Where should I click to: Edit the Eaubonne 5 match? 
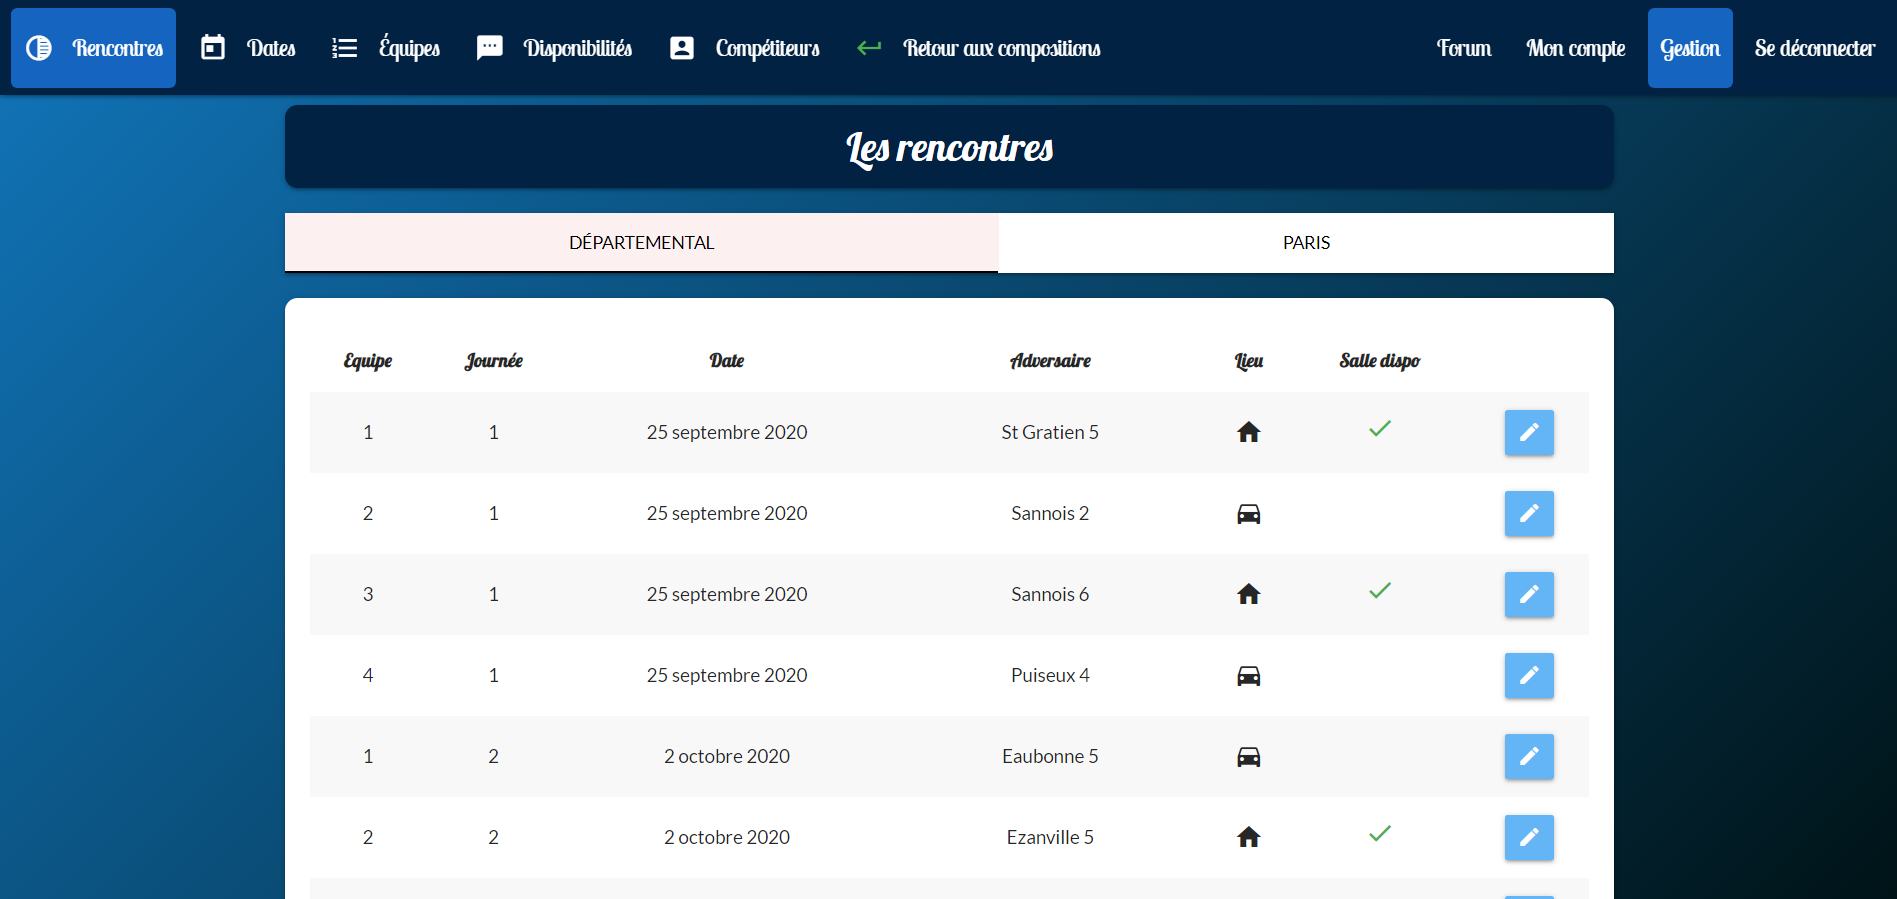pyautogui.click(x=1529, y=756)
